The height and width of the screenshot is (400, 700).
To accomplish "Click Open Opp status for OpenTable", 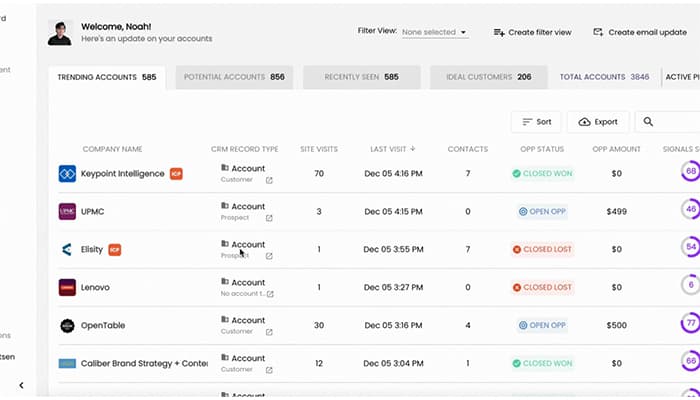I will tap(542, 325).
